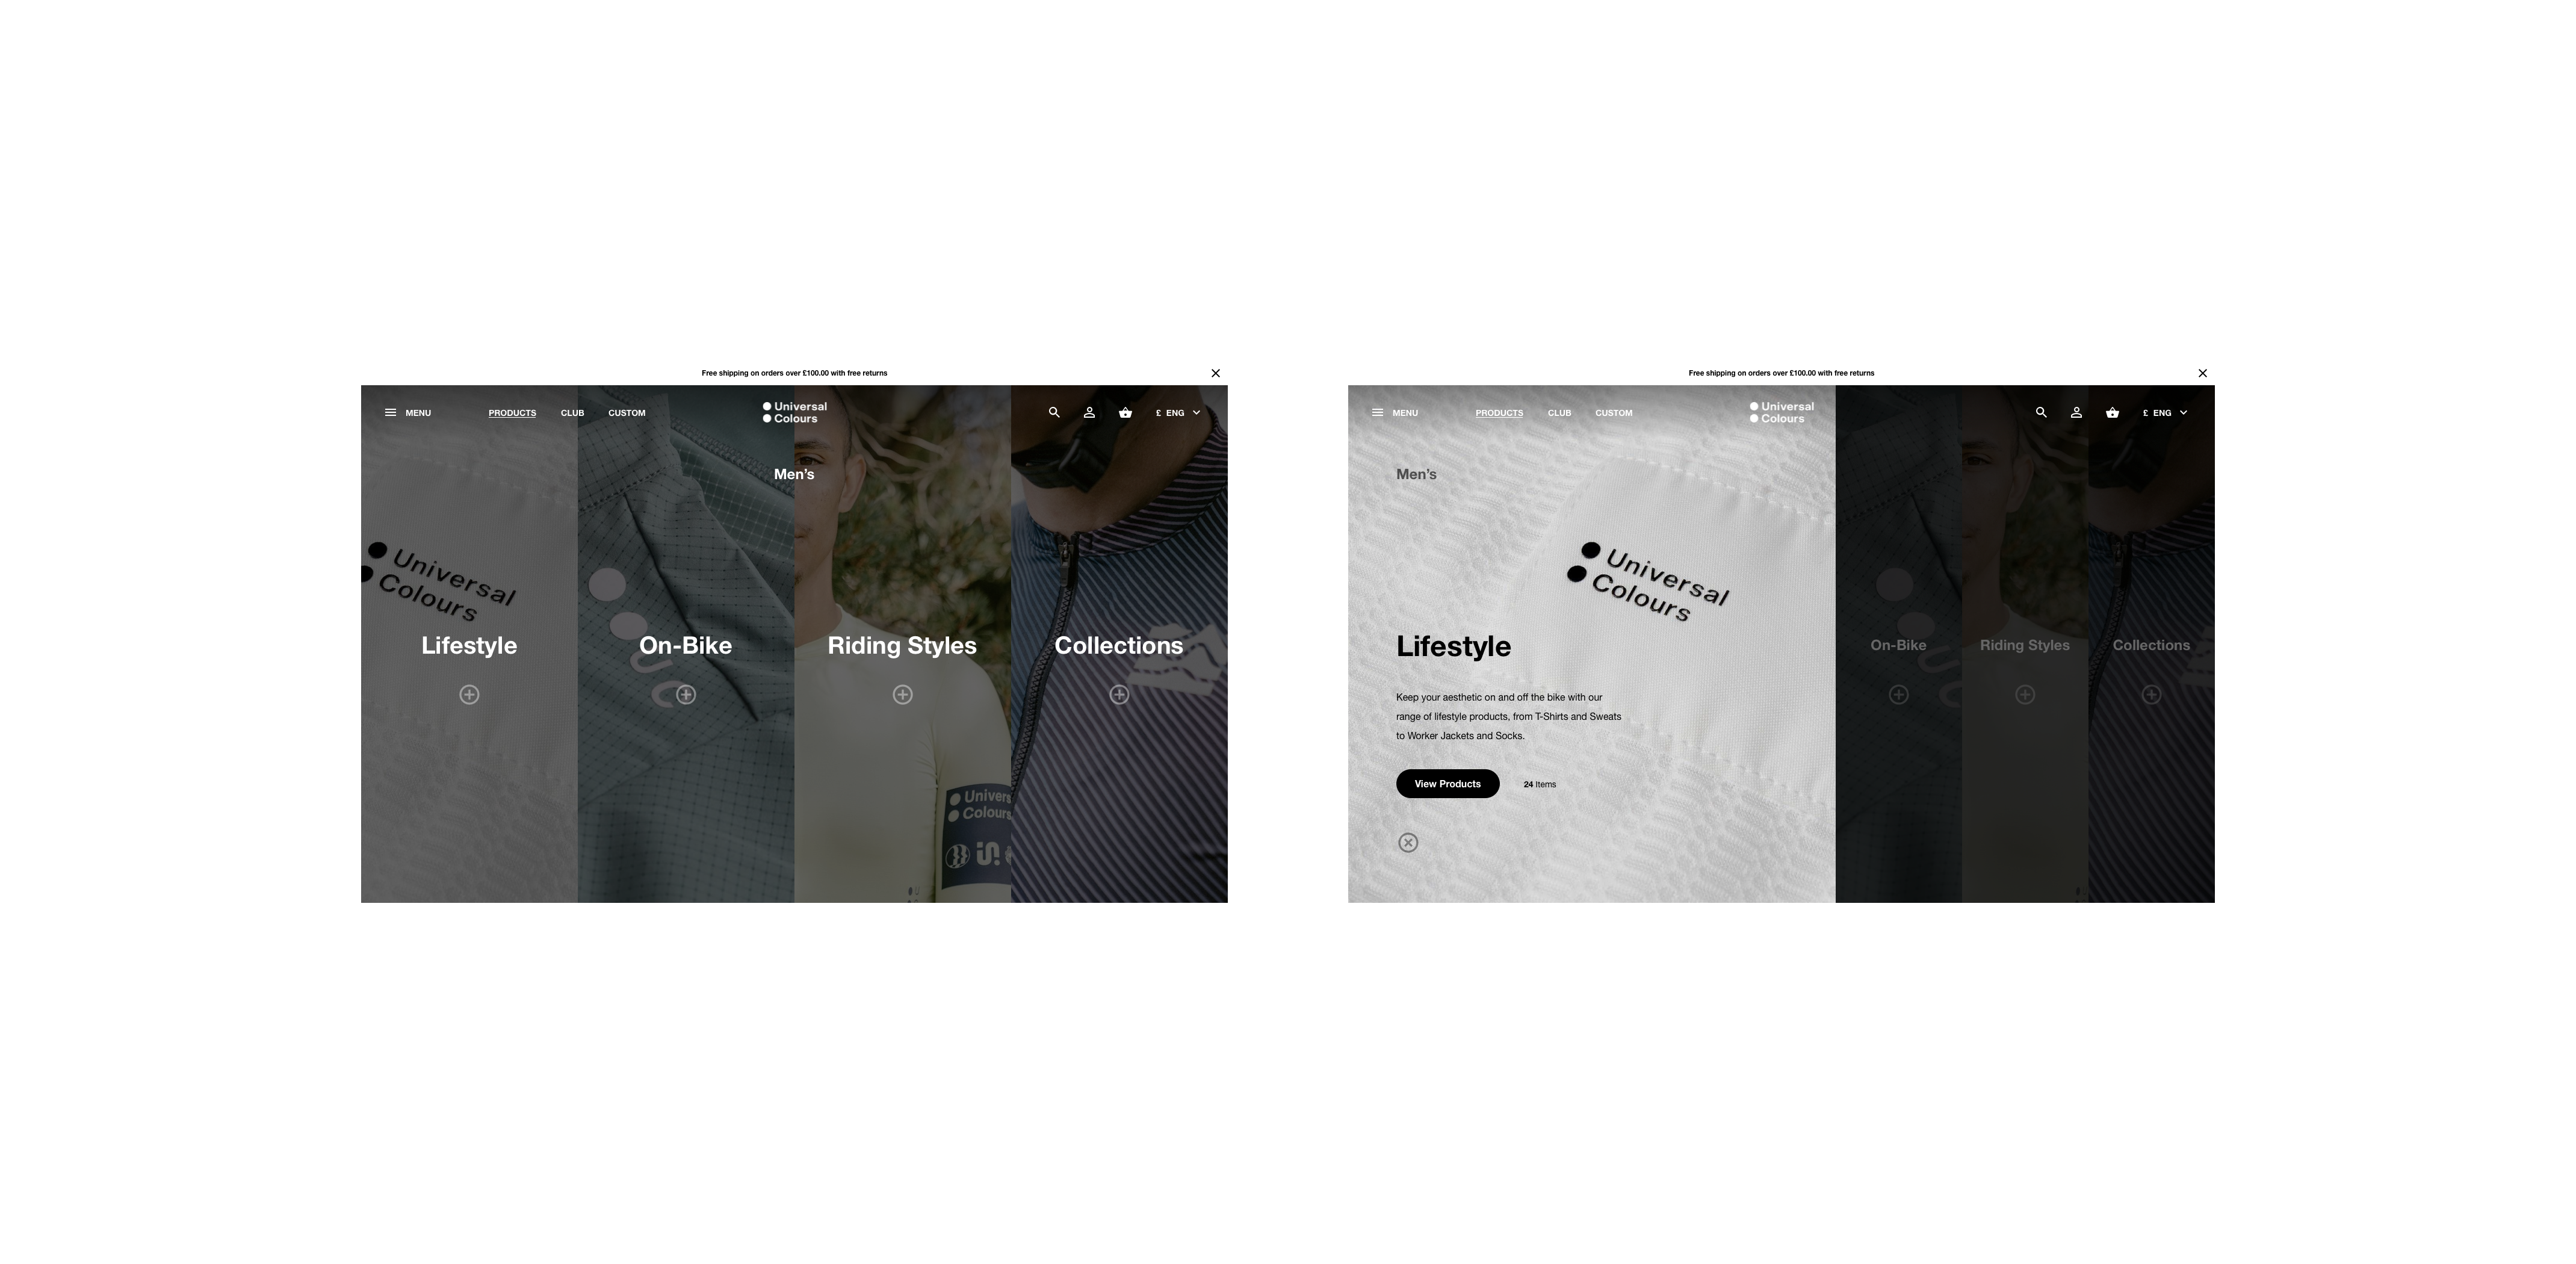The image size is (2576, 1264).
Task: Click the CUSTOM navigation link
Action: tap(626, 411)
